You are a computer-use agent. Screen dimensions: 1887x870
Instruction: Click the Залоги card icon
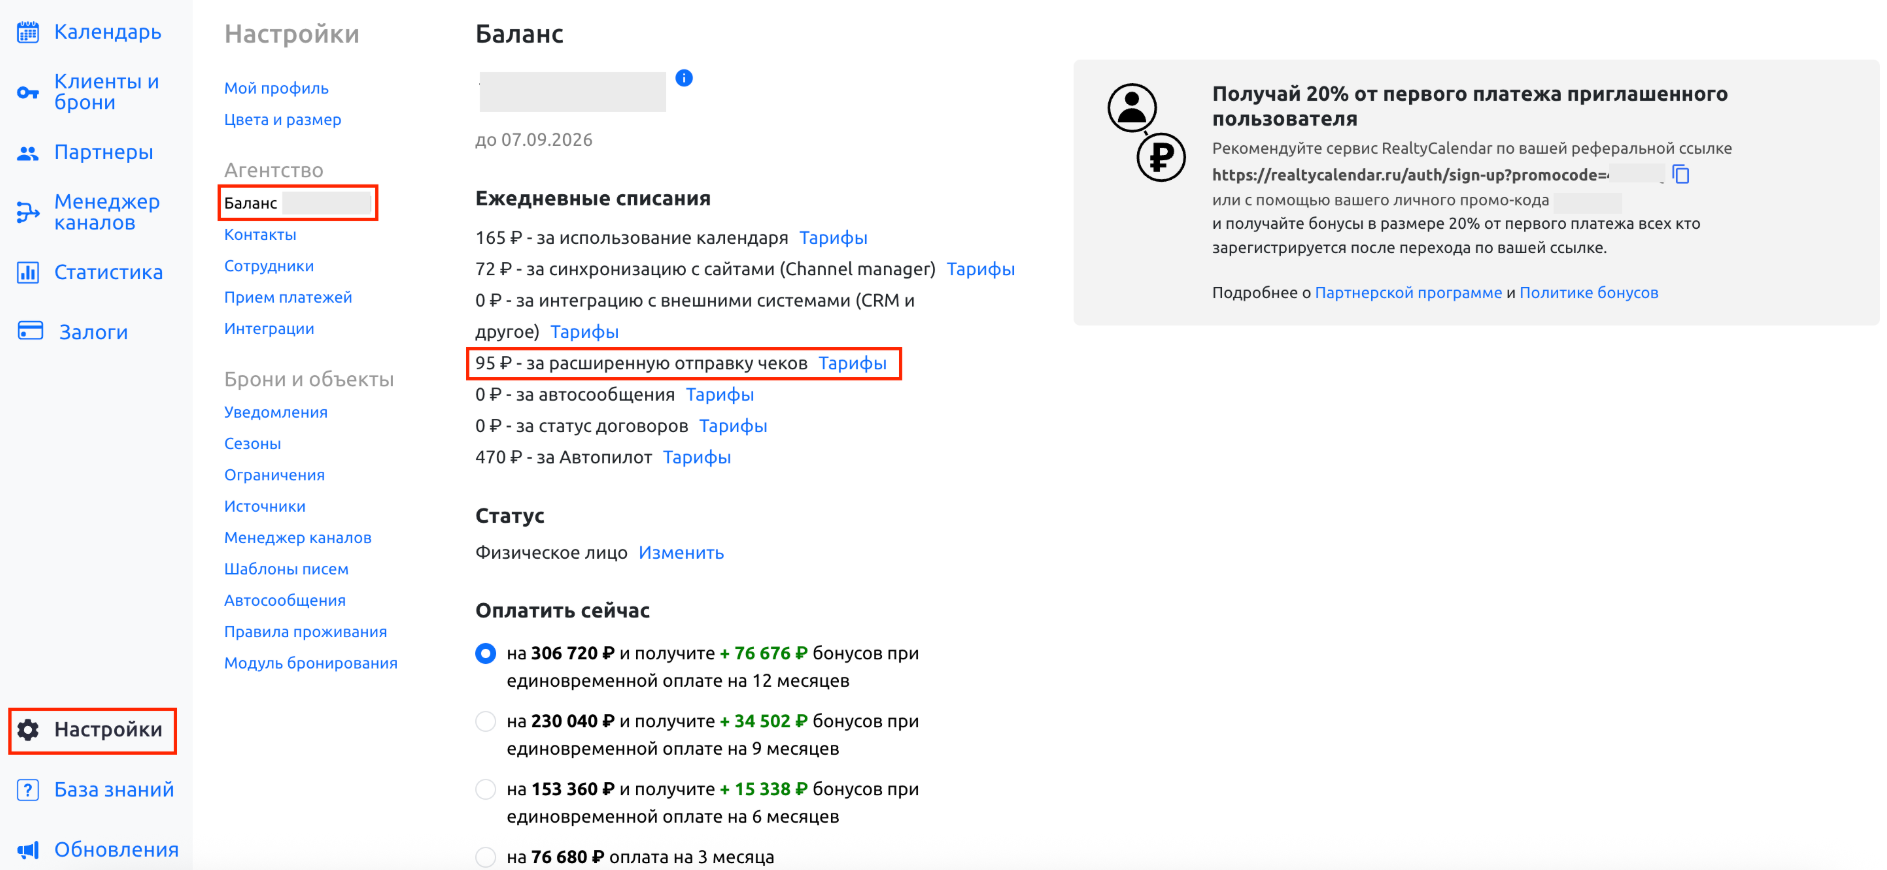[30, 331]
